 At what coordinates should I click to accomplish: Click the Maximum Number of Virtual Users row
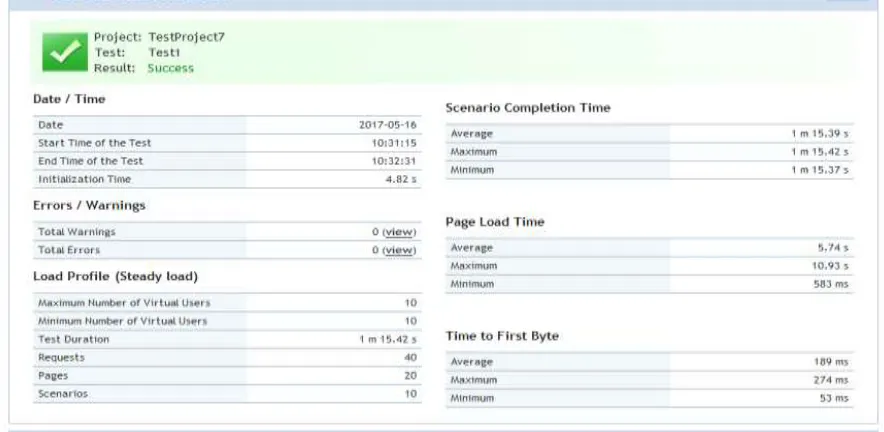(227, 303)
